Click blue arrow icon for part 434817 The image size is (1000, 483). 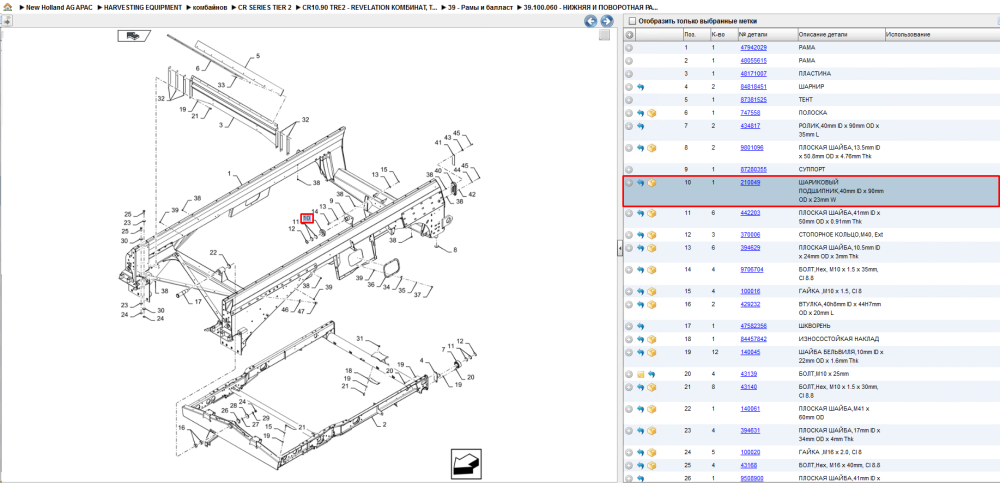(641, 126)
